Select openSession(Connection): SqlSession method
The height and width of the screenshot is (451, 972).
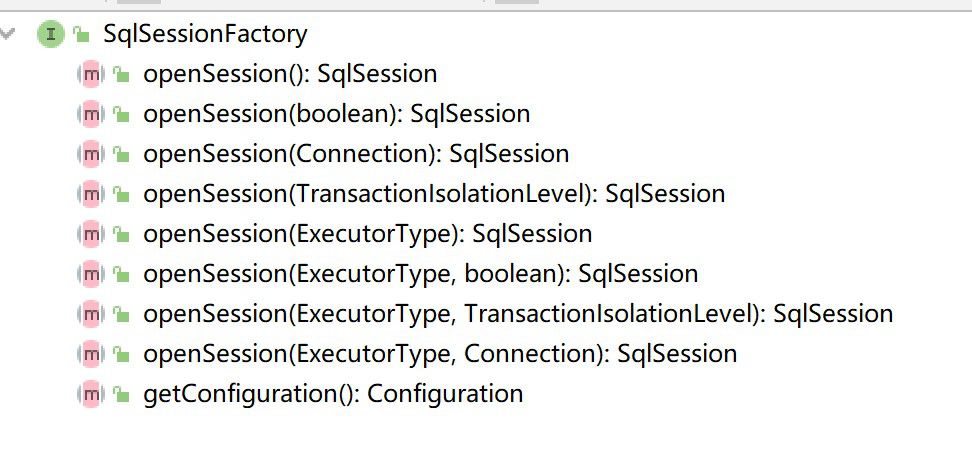(x=356, y=154)
